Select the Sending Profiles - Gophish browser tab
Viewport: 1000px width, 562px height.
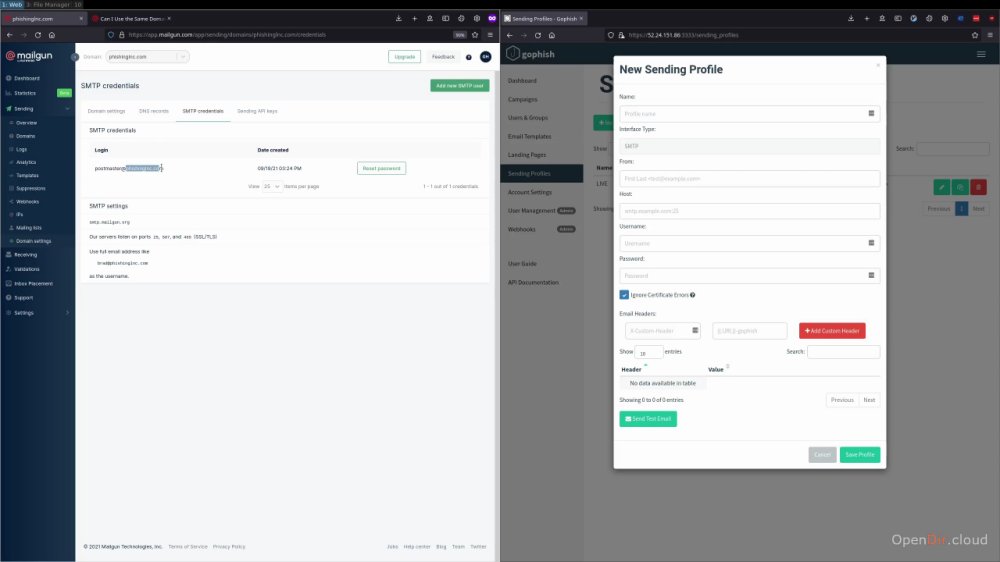544,18
